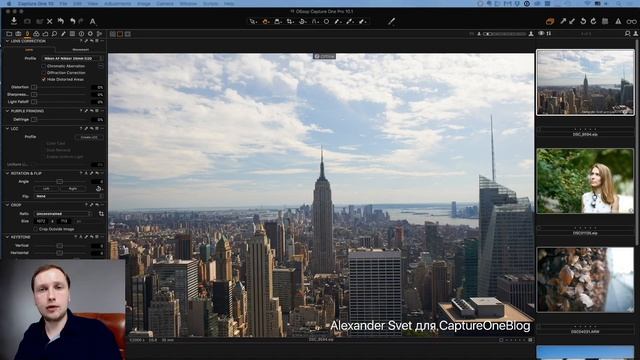This screenshot has height=360, width=640.
Task: Click the Import images icon
Action: pyautogui.click(x=14, y=21)
